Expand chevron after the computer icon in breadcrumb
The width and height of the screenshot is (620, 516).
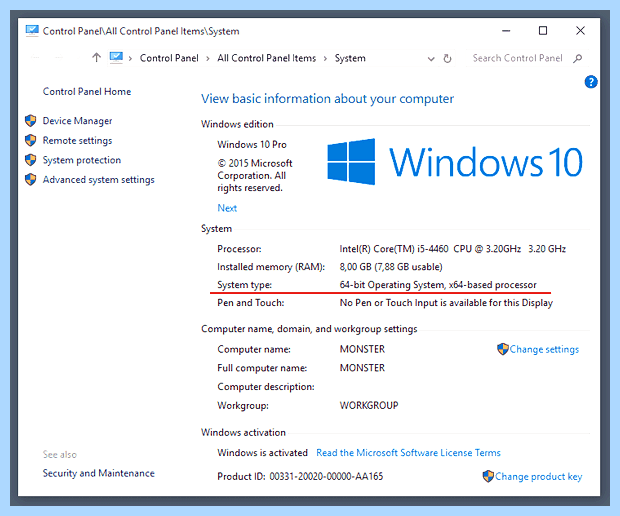point(130,59)
